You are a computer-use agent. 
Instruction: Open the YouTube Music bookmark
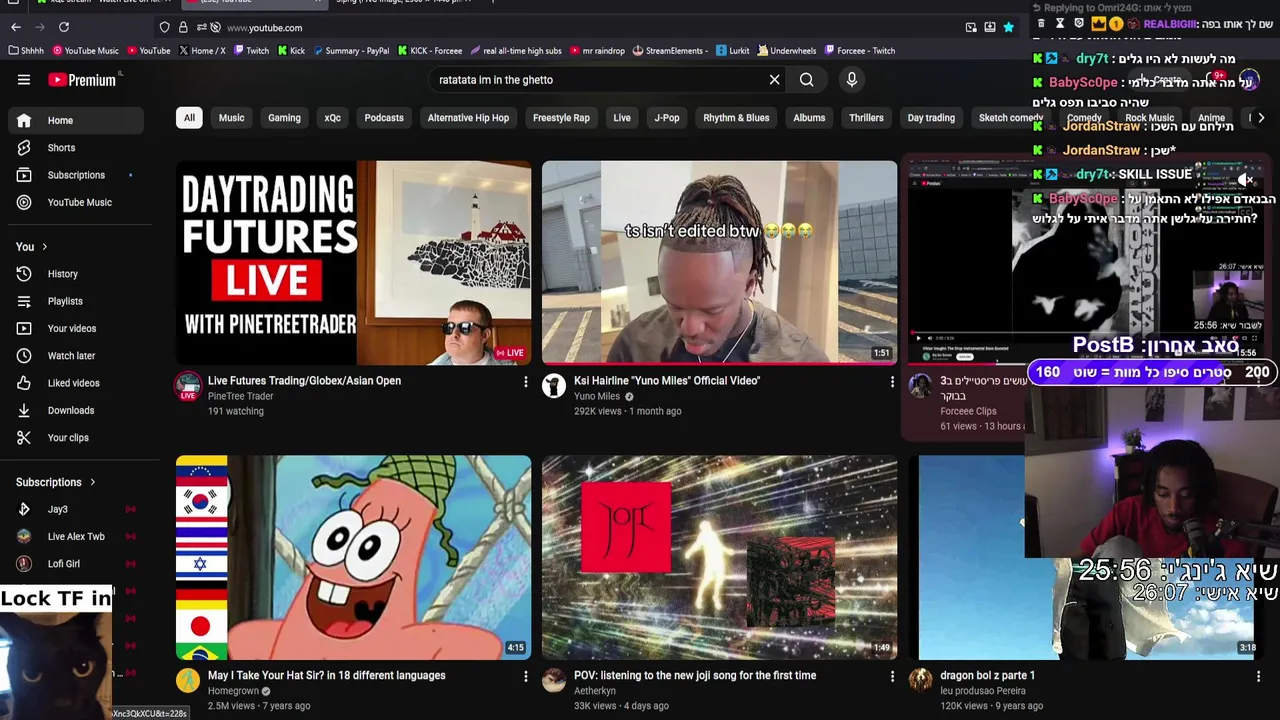[85, 51]
